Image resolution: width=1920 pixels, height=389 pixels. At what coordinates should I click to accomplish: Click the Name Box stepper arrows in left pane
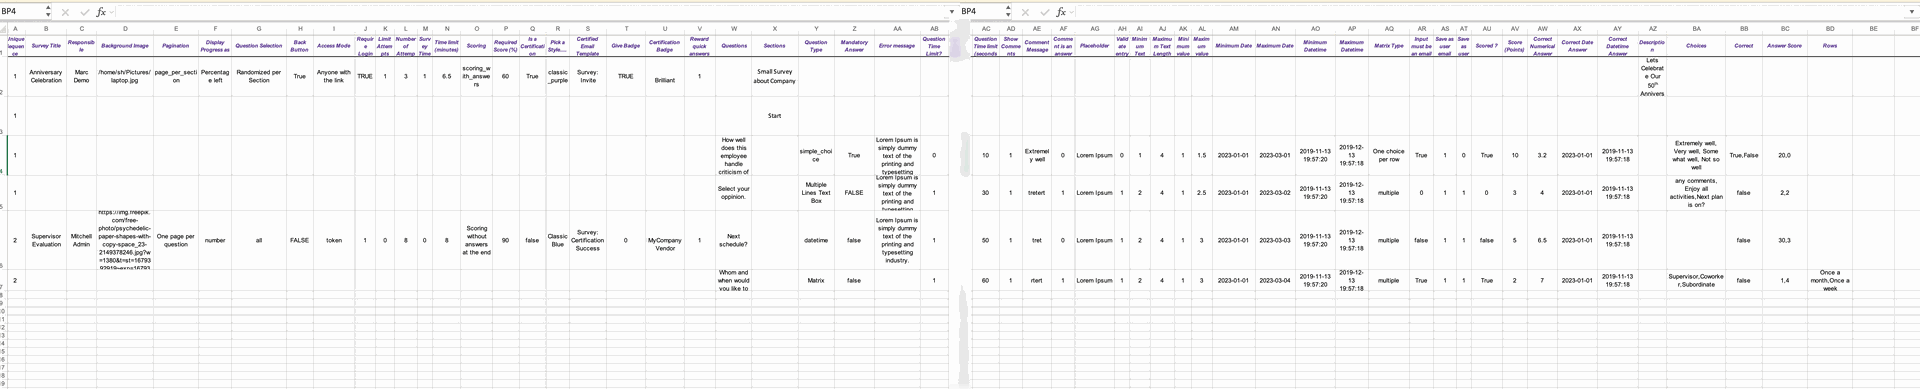tap(49, 12)
